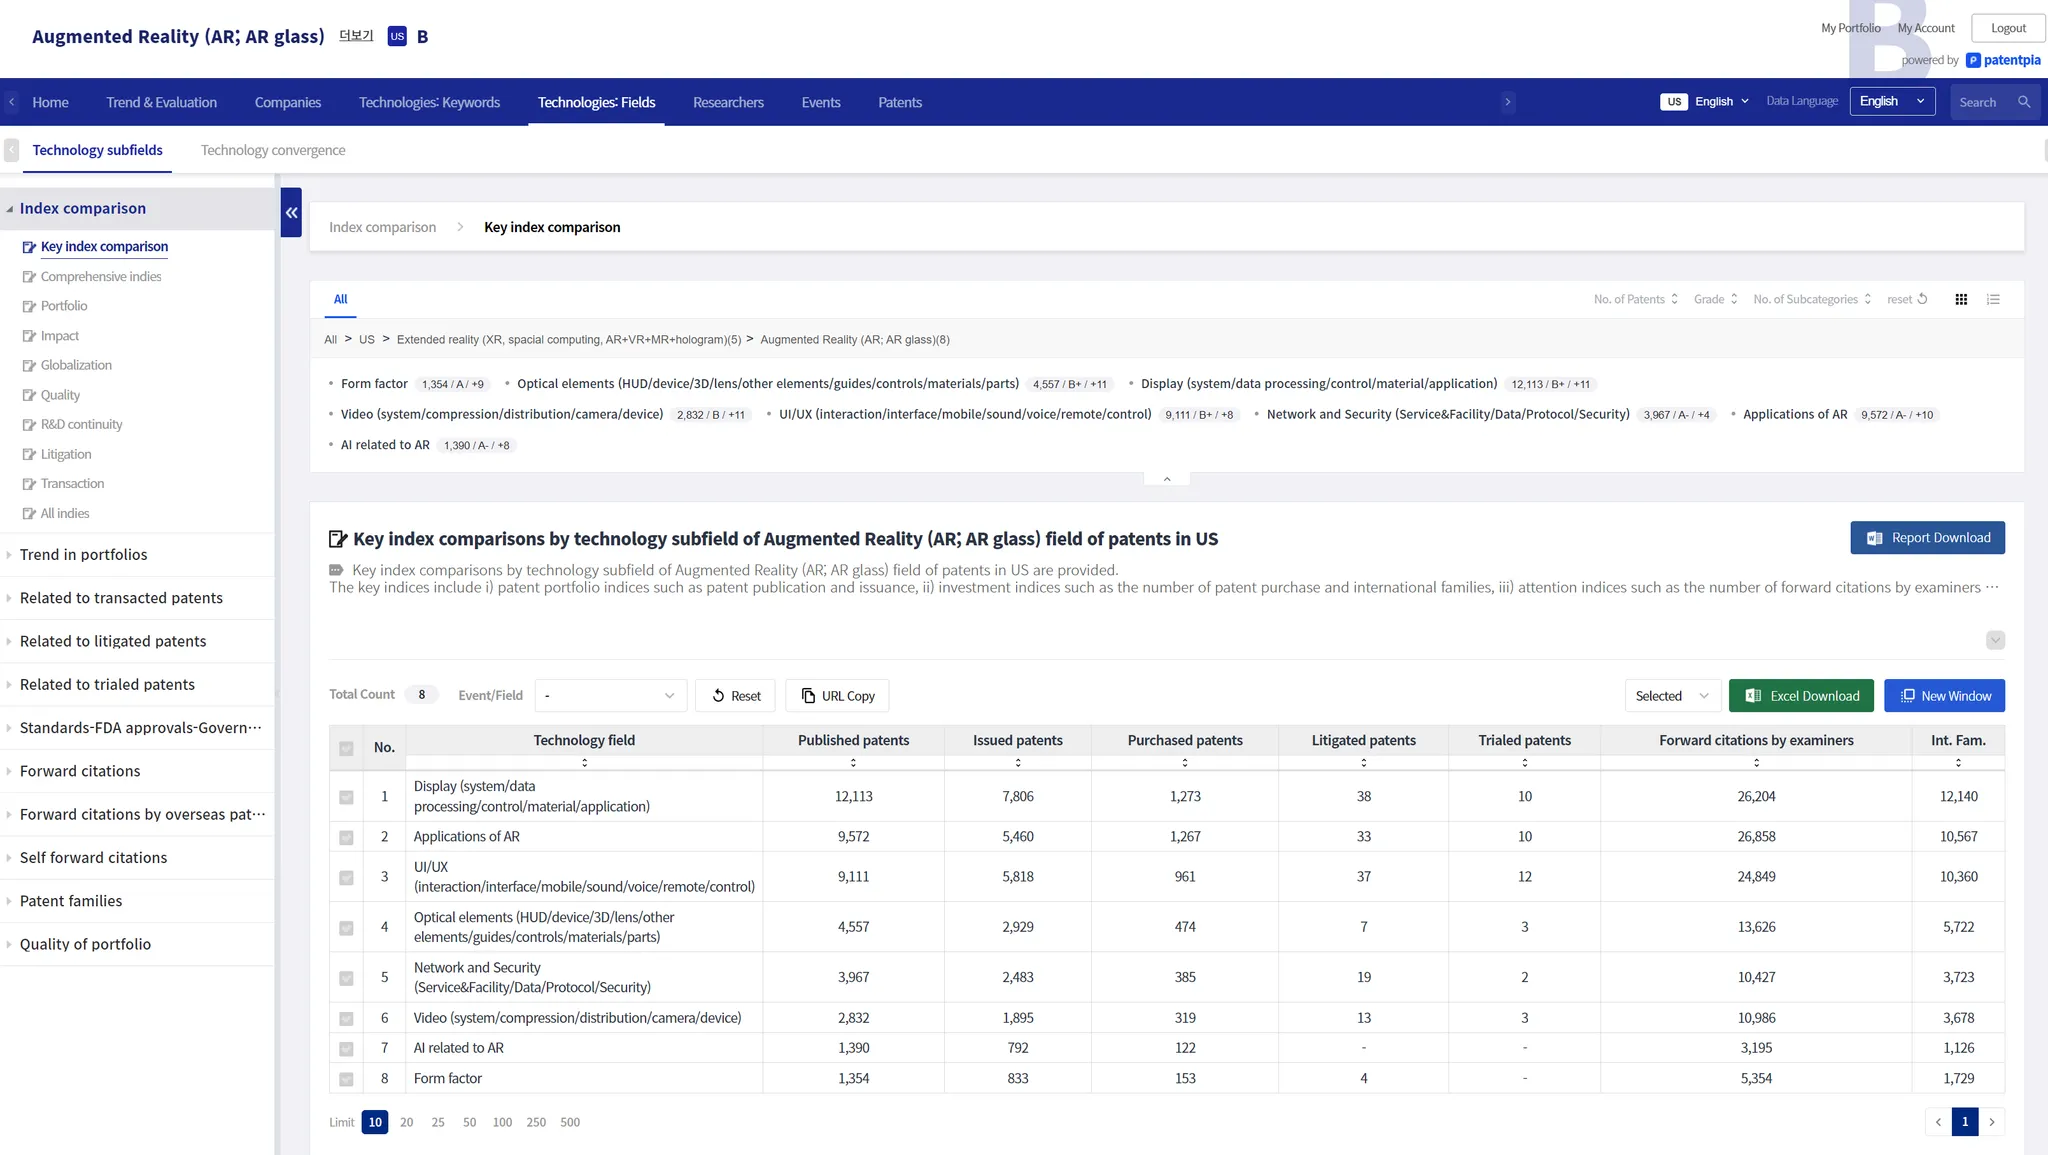Sort by Published patents column
The width and height of the screenshot is (2048, 1155).
853,763
